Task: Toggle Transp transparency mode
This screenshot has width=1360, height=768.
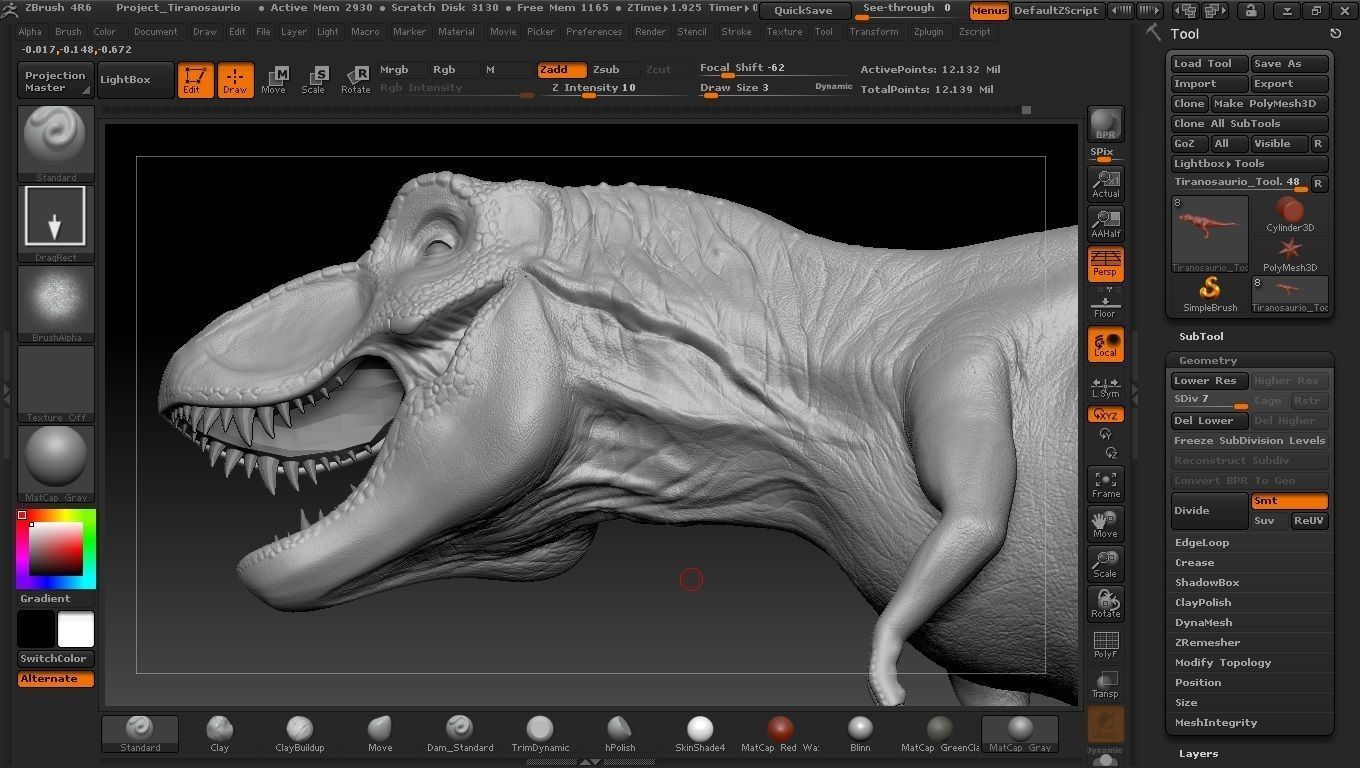Action: tap(1105, 684)
